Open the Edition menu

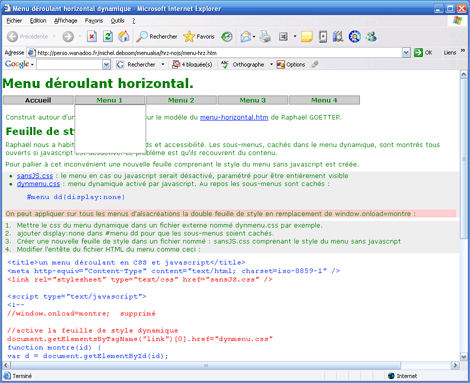click(38, 21)
